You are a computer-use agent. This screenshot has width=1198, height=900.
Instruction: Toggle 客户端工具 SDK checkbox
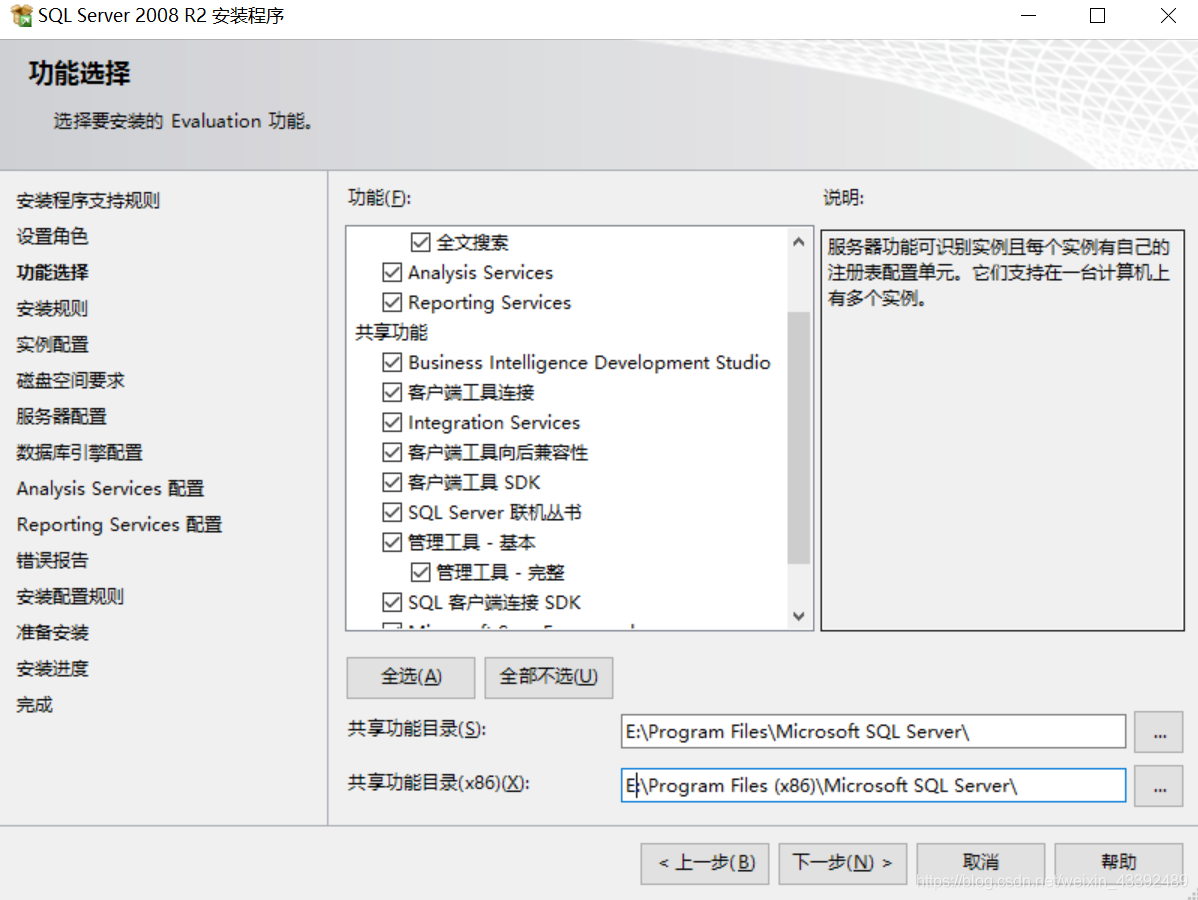coord(392,482)
